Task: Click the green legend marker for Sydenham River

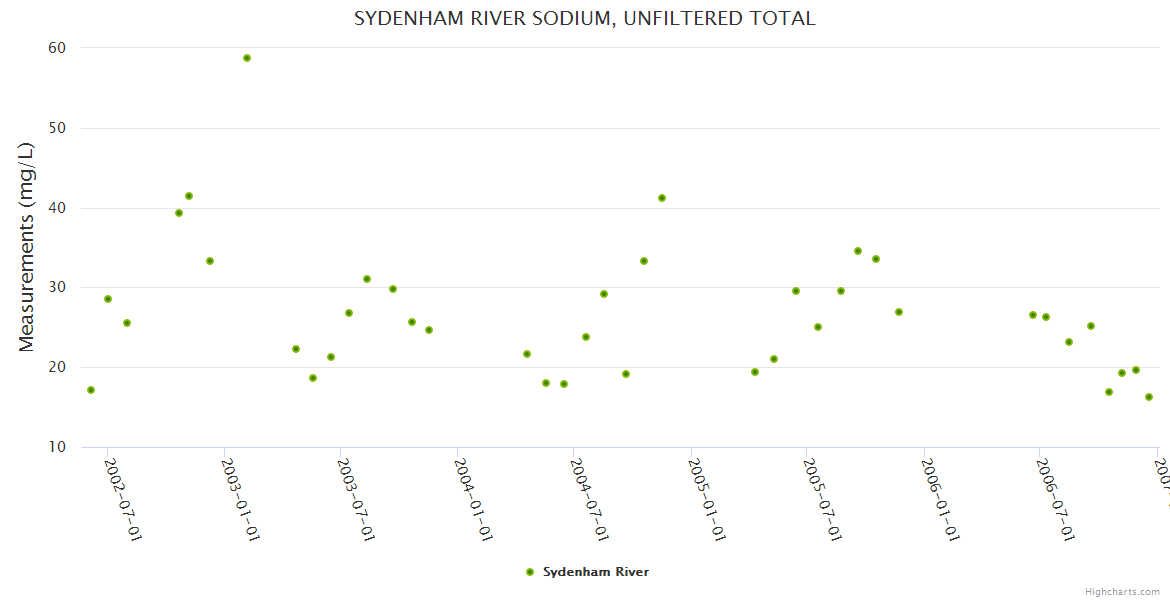Action: click(530, 572)
